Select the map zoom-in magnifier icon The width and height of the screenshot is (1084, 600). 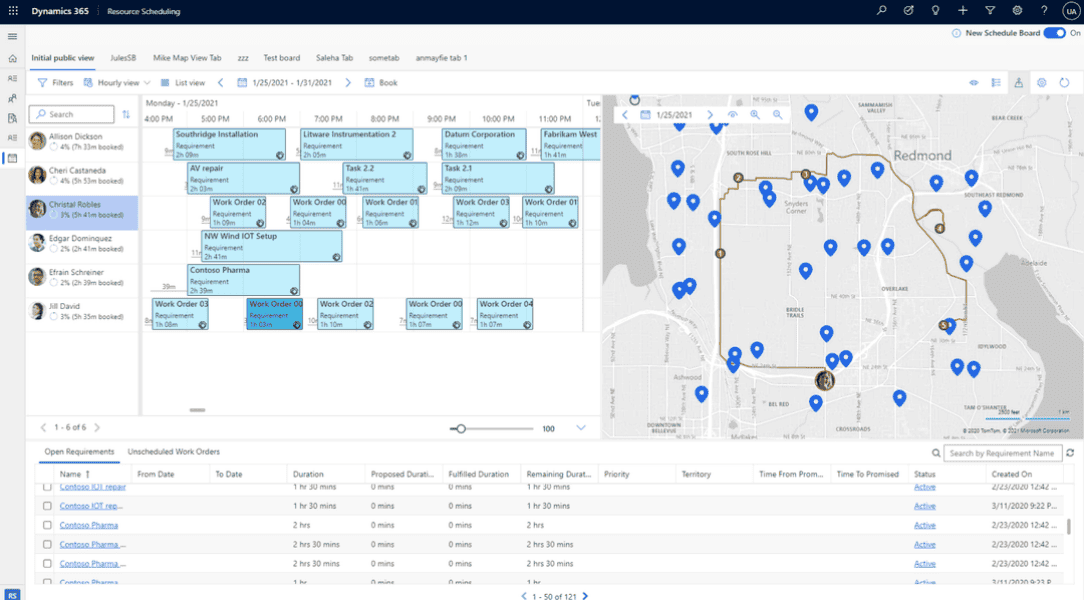click(755, 114)
